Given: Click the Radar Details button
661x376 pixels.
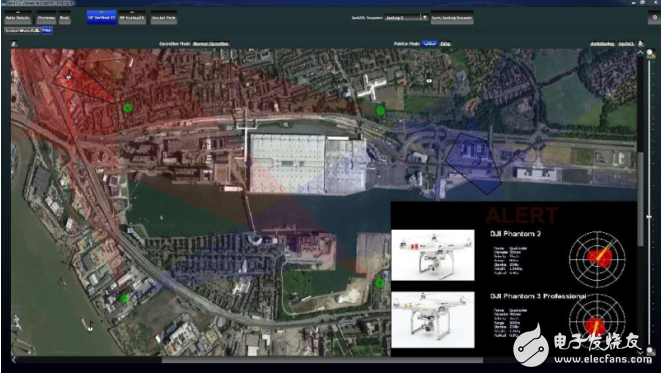Looking at the screenshot, I should [18, 18].
